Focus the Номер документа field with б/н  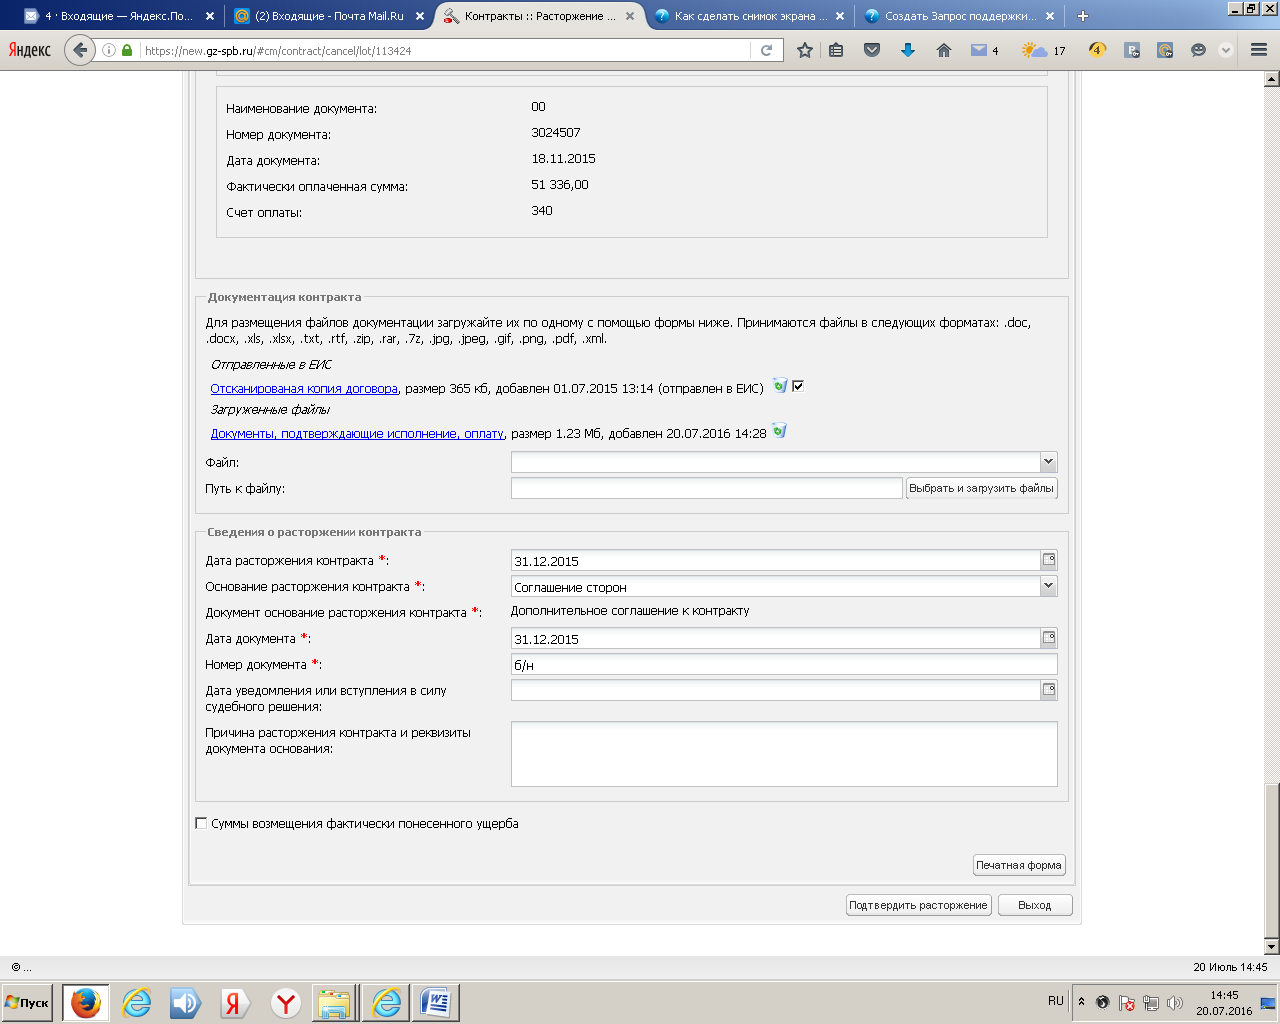(784, 664)
